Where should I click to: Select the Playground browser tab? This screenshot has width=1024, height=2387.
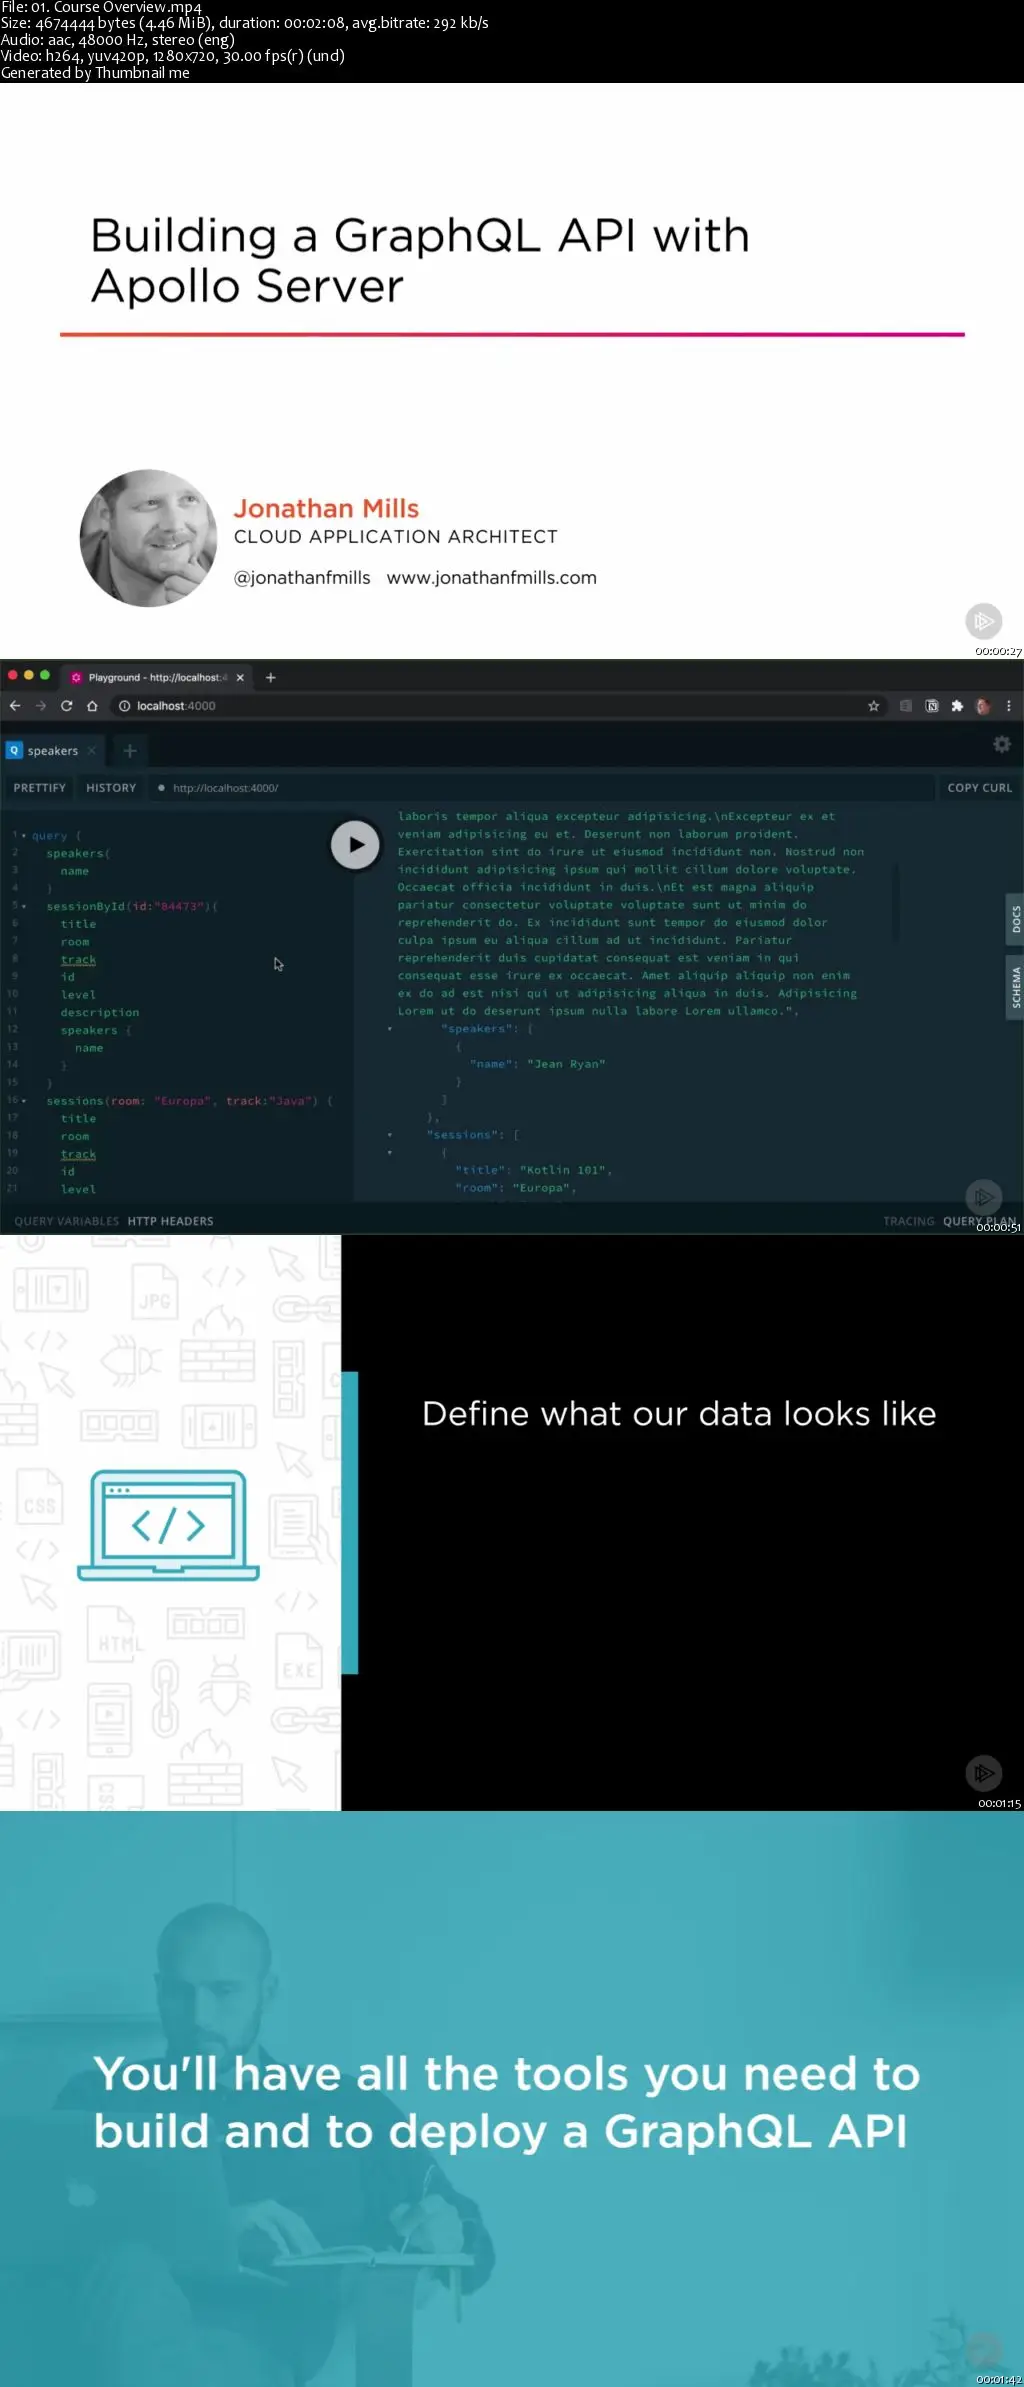click(157, 678)
